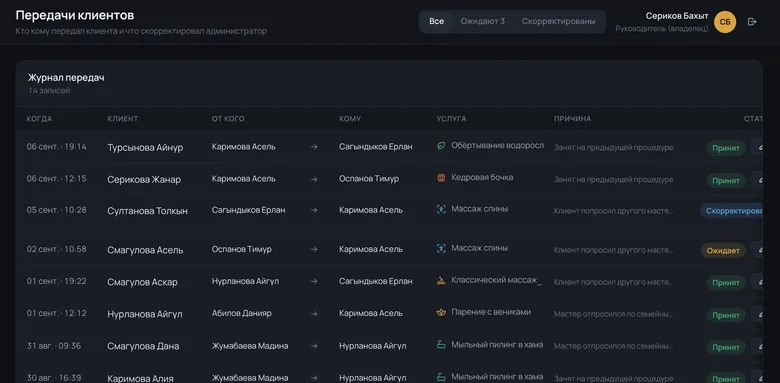Click the leaf icon for Обёртывание водорослями
The width and height of the screenshot is (780, 383).
point(441,146)
